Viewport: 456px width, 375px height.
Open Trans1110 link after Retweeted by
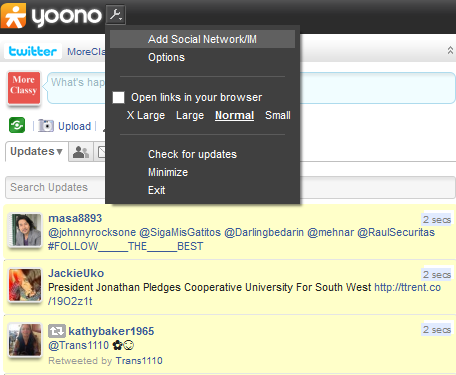pyautogui.click(x=139, y=361)
